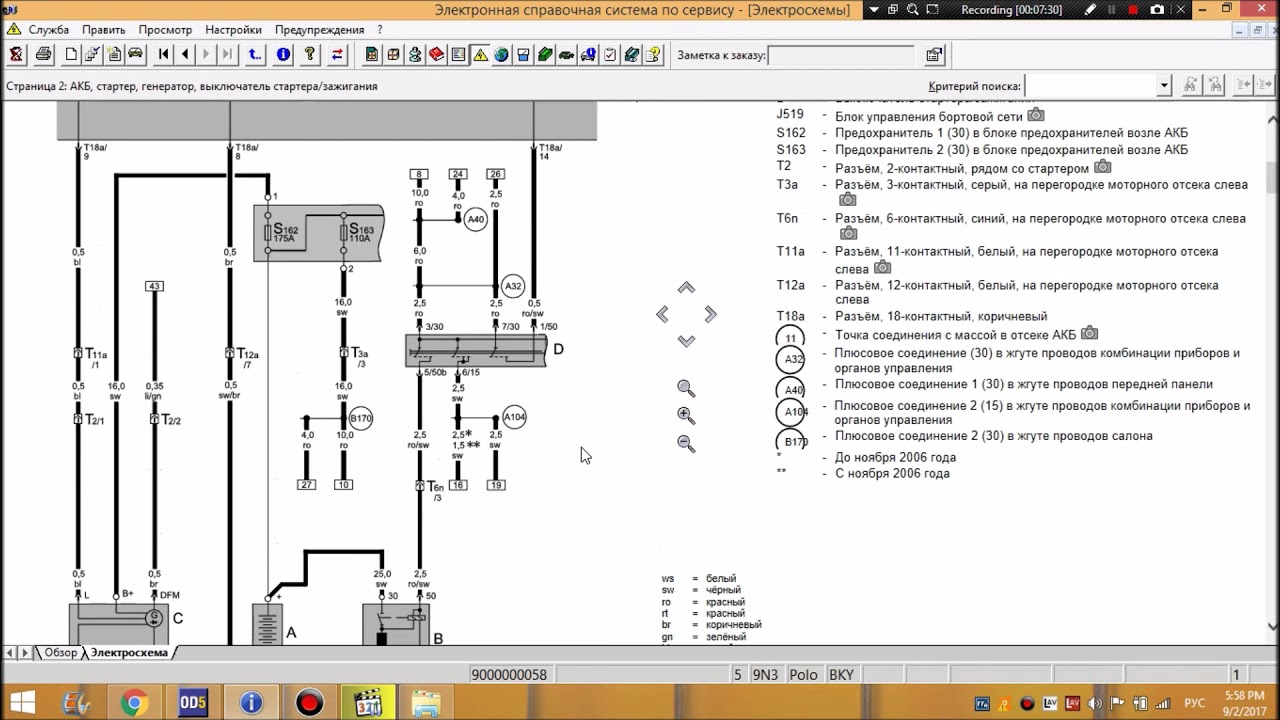Switch to the Обзор tab
This screenshot has width=1280, height=720.
60,653
